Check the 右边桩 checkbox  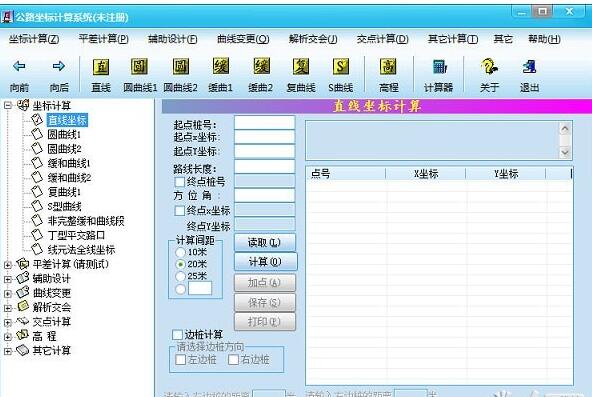point(234,360)
